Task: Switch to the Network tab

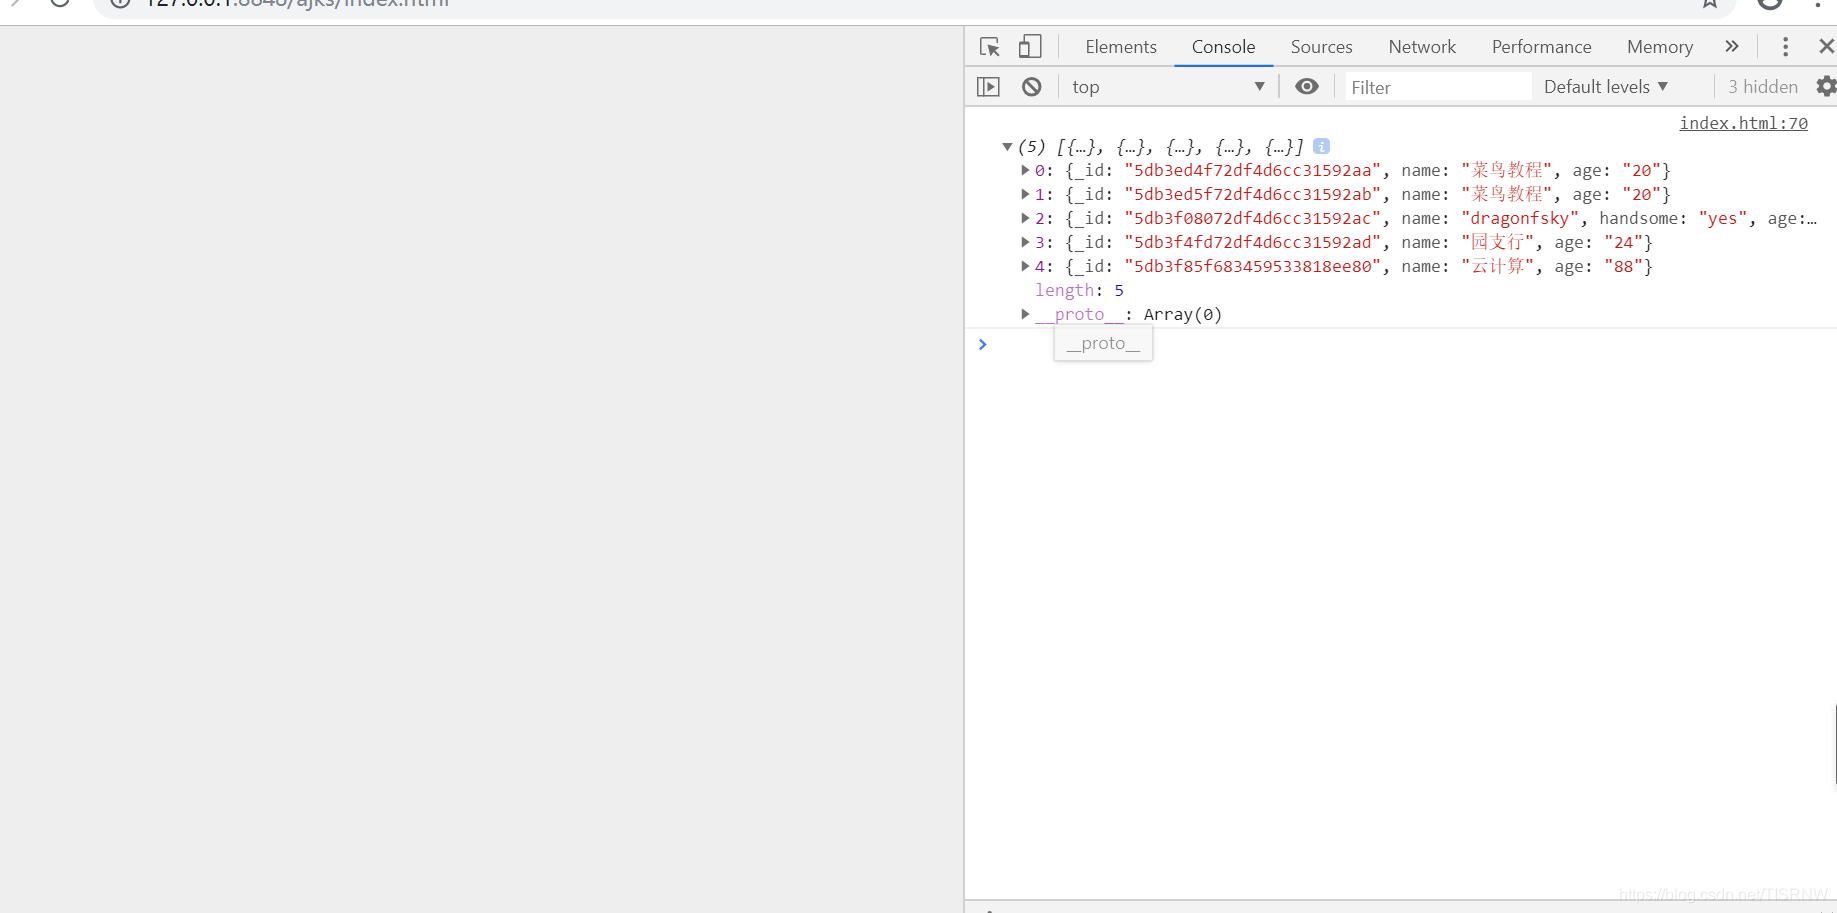Action: pyautogui.click(x=1422, y=47)
